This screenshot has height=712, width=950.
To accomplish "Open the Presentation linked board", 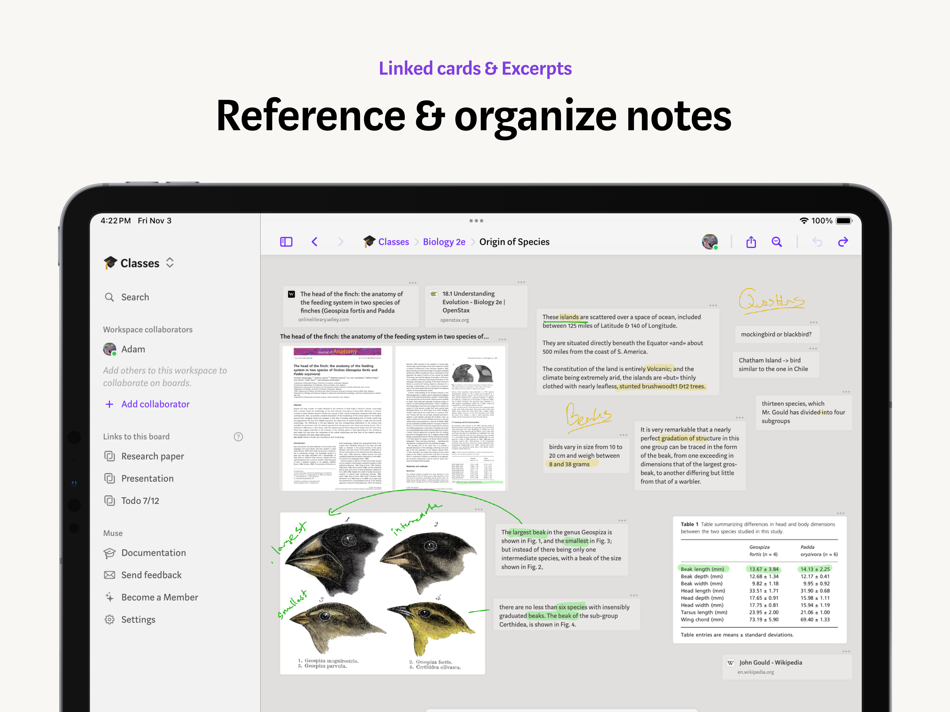I will tap(139, 478).
